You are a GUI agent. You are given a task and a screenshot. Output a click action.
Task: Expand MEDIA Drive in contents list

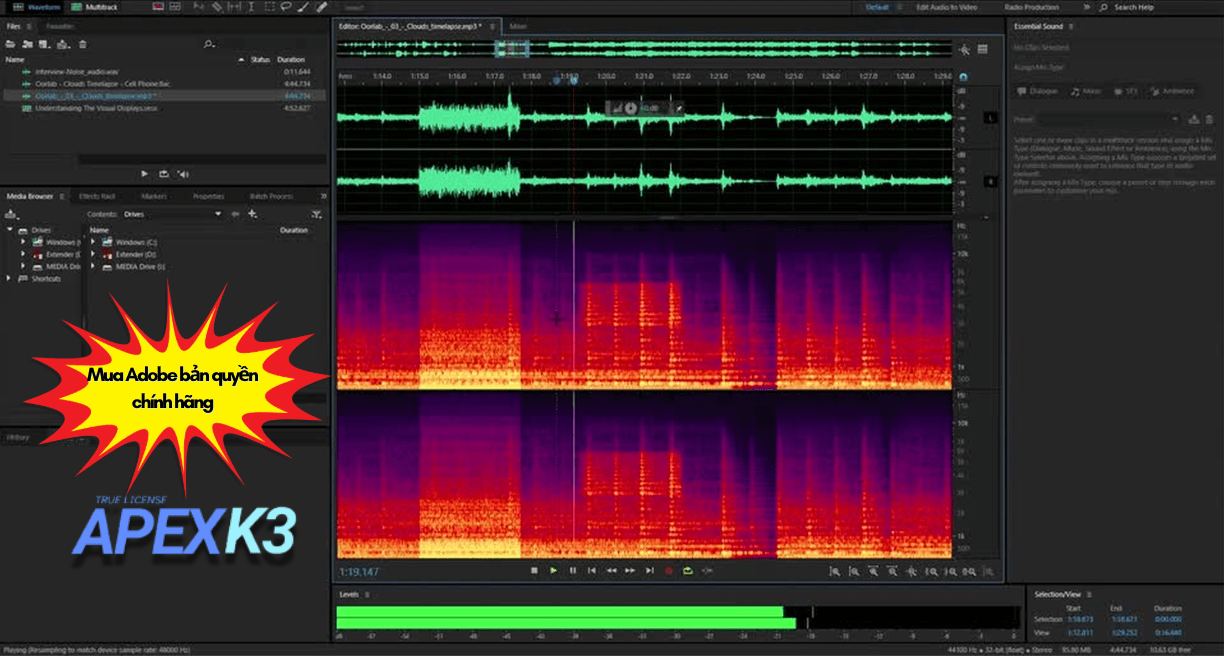click(x=93, y=266)
